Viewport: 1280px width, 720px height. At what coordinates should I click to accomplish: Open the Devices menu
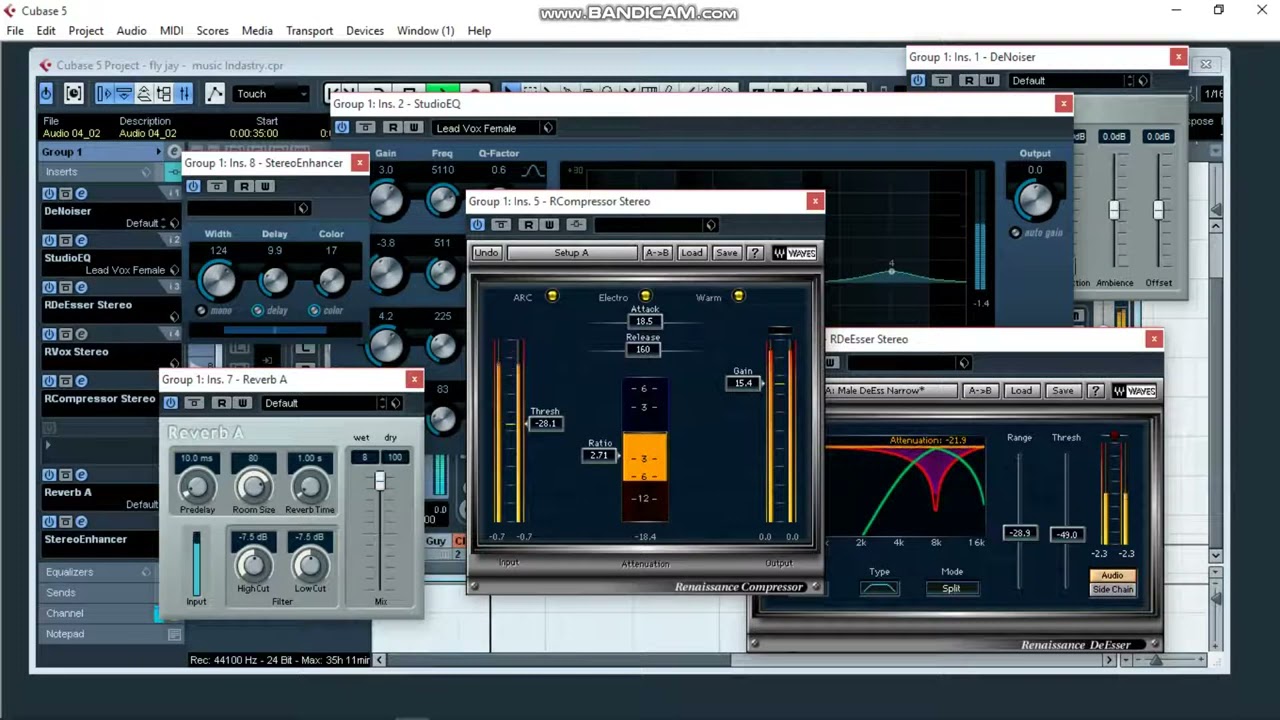pyautogui.click(x=365, y=31)
